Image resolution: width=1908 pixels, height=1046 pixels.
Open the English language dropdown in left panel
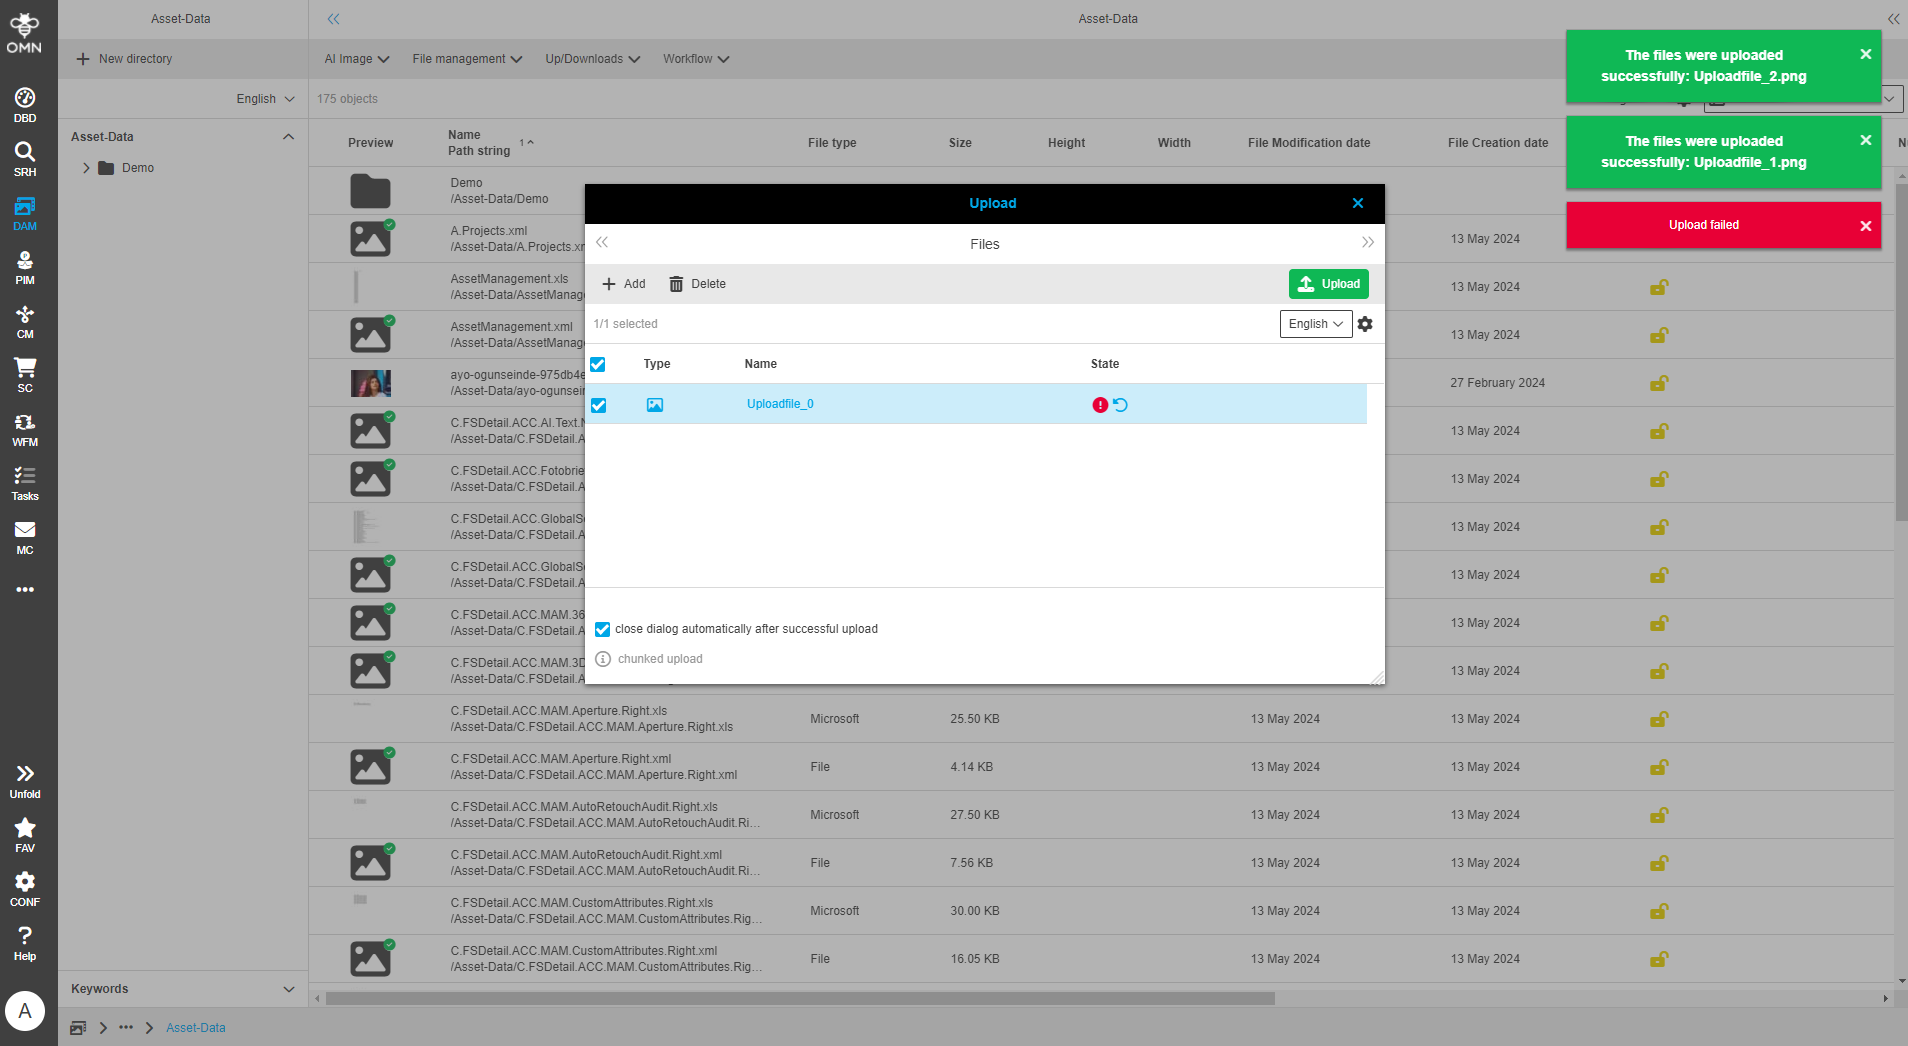[265, 99]
